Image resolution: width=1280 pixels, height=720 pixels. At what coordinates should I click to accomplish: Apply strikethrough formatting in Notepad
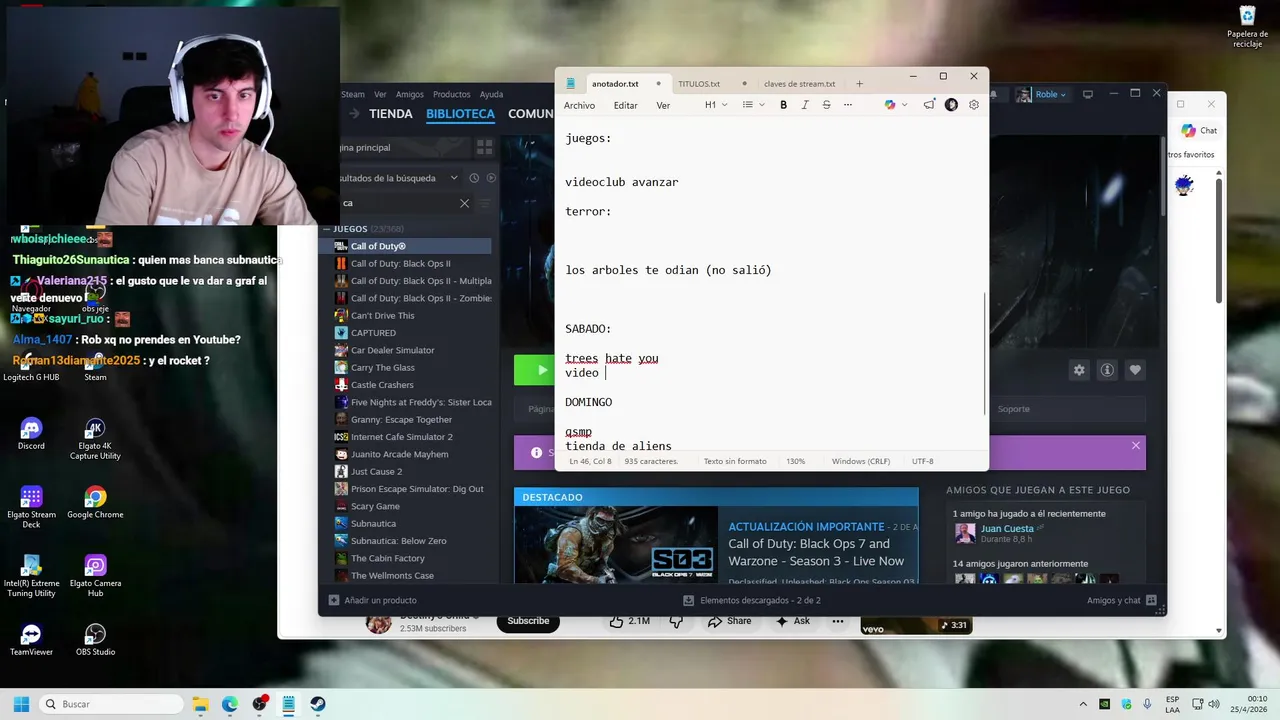(826, 105)
